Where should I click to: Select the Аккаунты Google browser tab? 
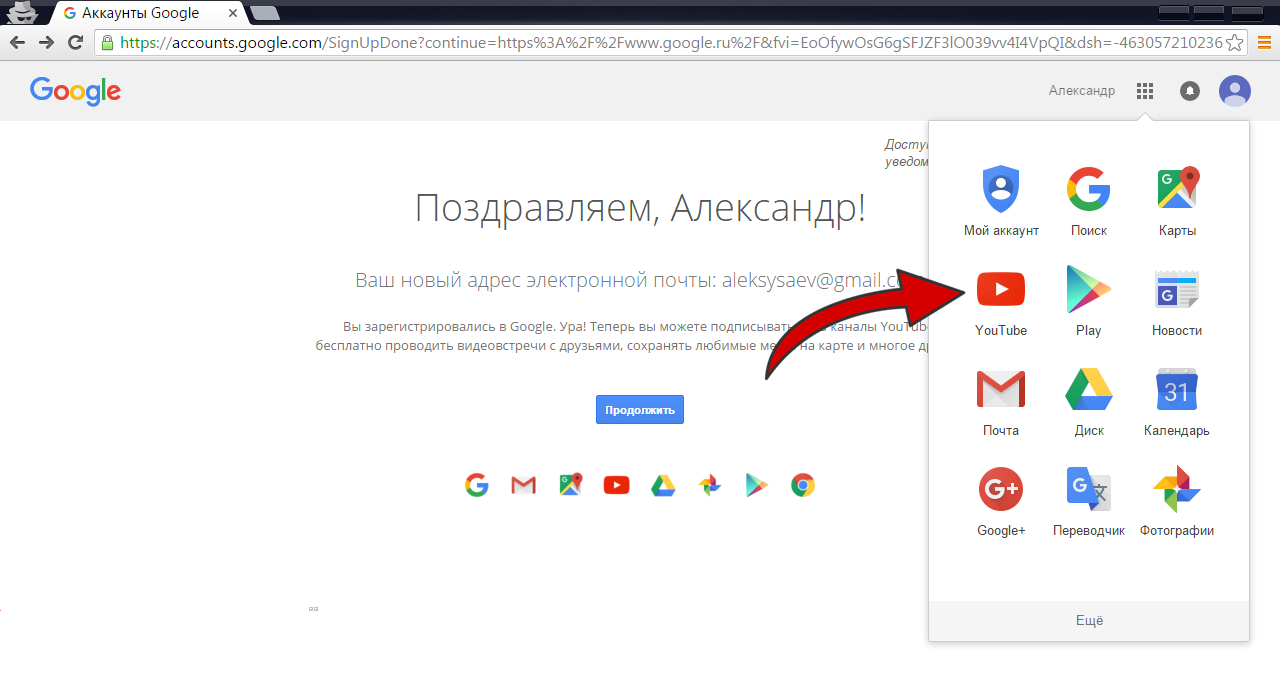(x=146, y=13)
